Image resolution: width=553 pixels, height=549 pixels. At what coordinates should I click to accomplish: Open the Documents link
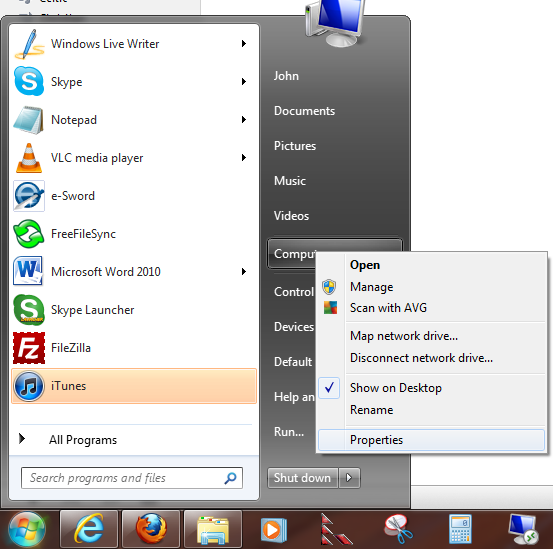pos(304,111)
